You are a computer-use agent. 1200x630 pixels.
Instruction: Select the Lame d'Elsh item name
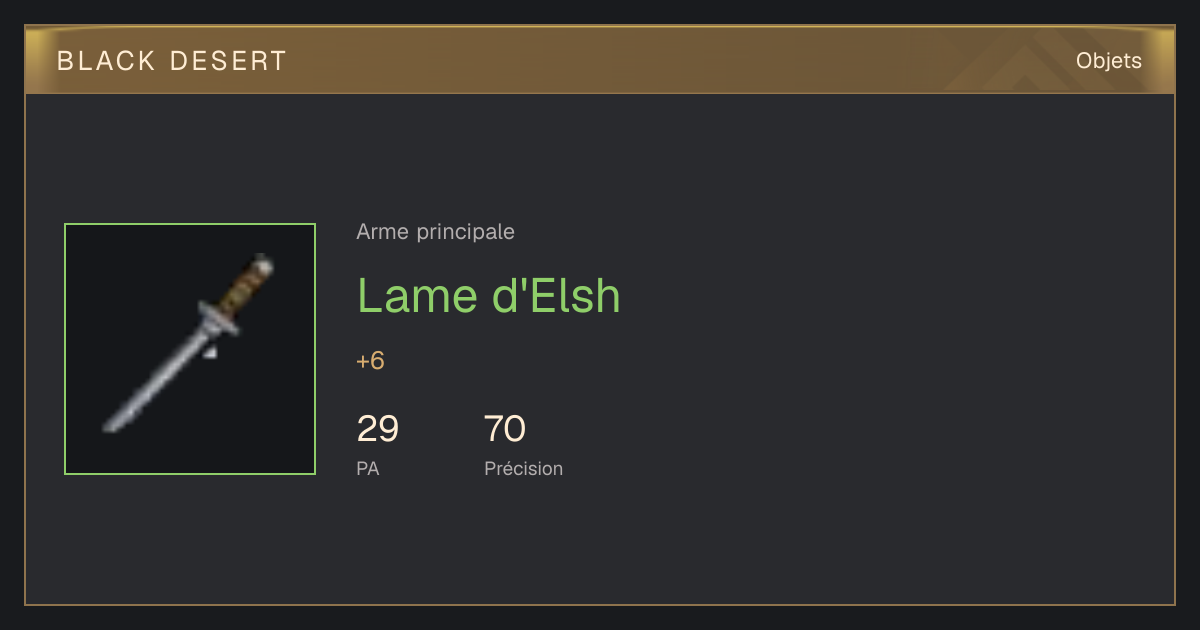point(489,296)
